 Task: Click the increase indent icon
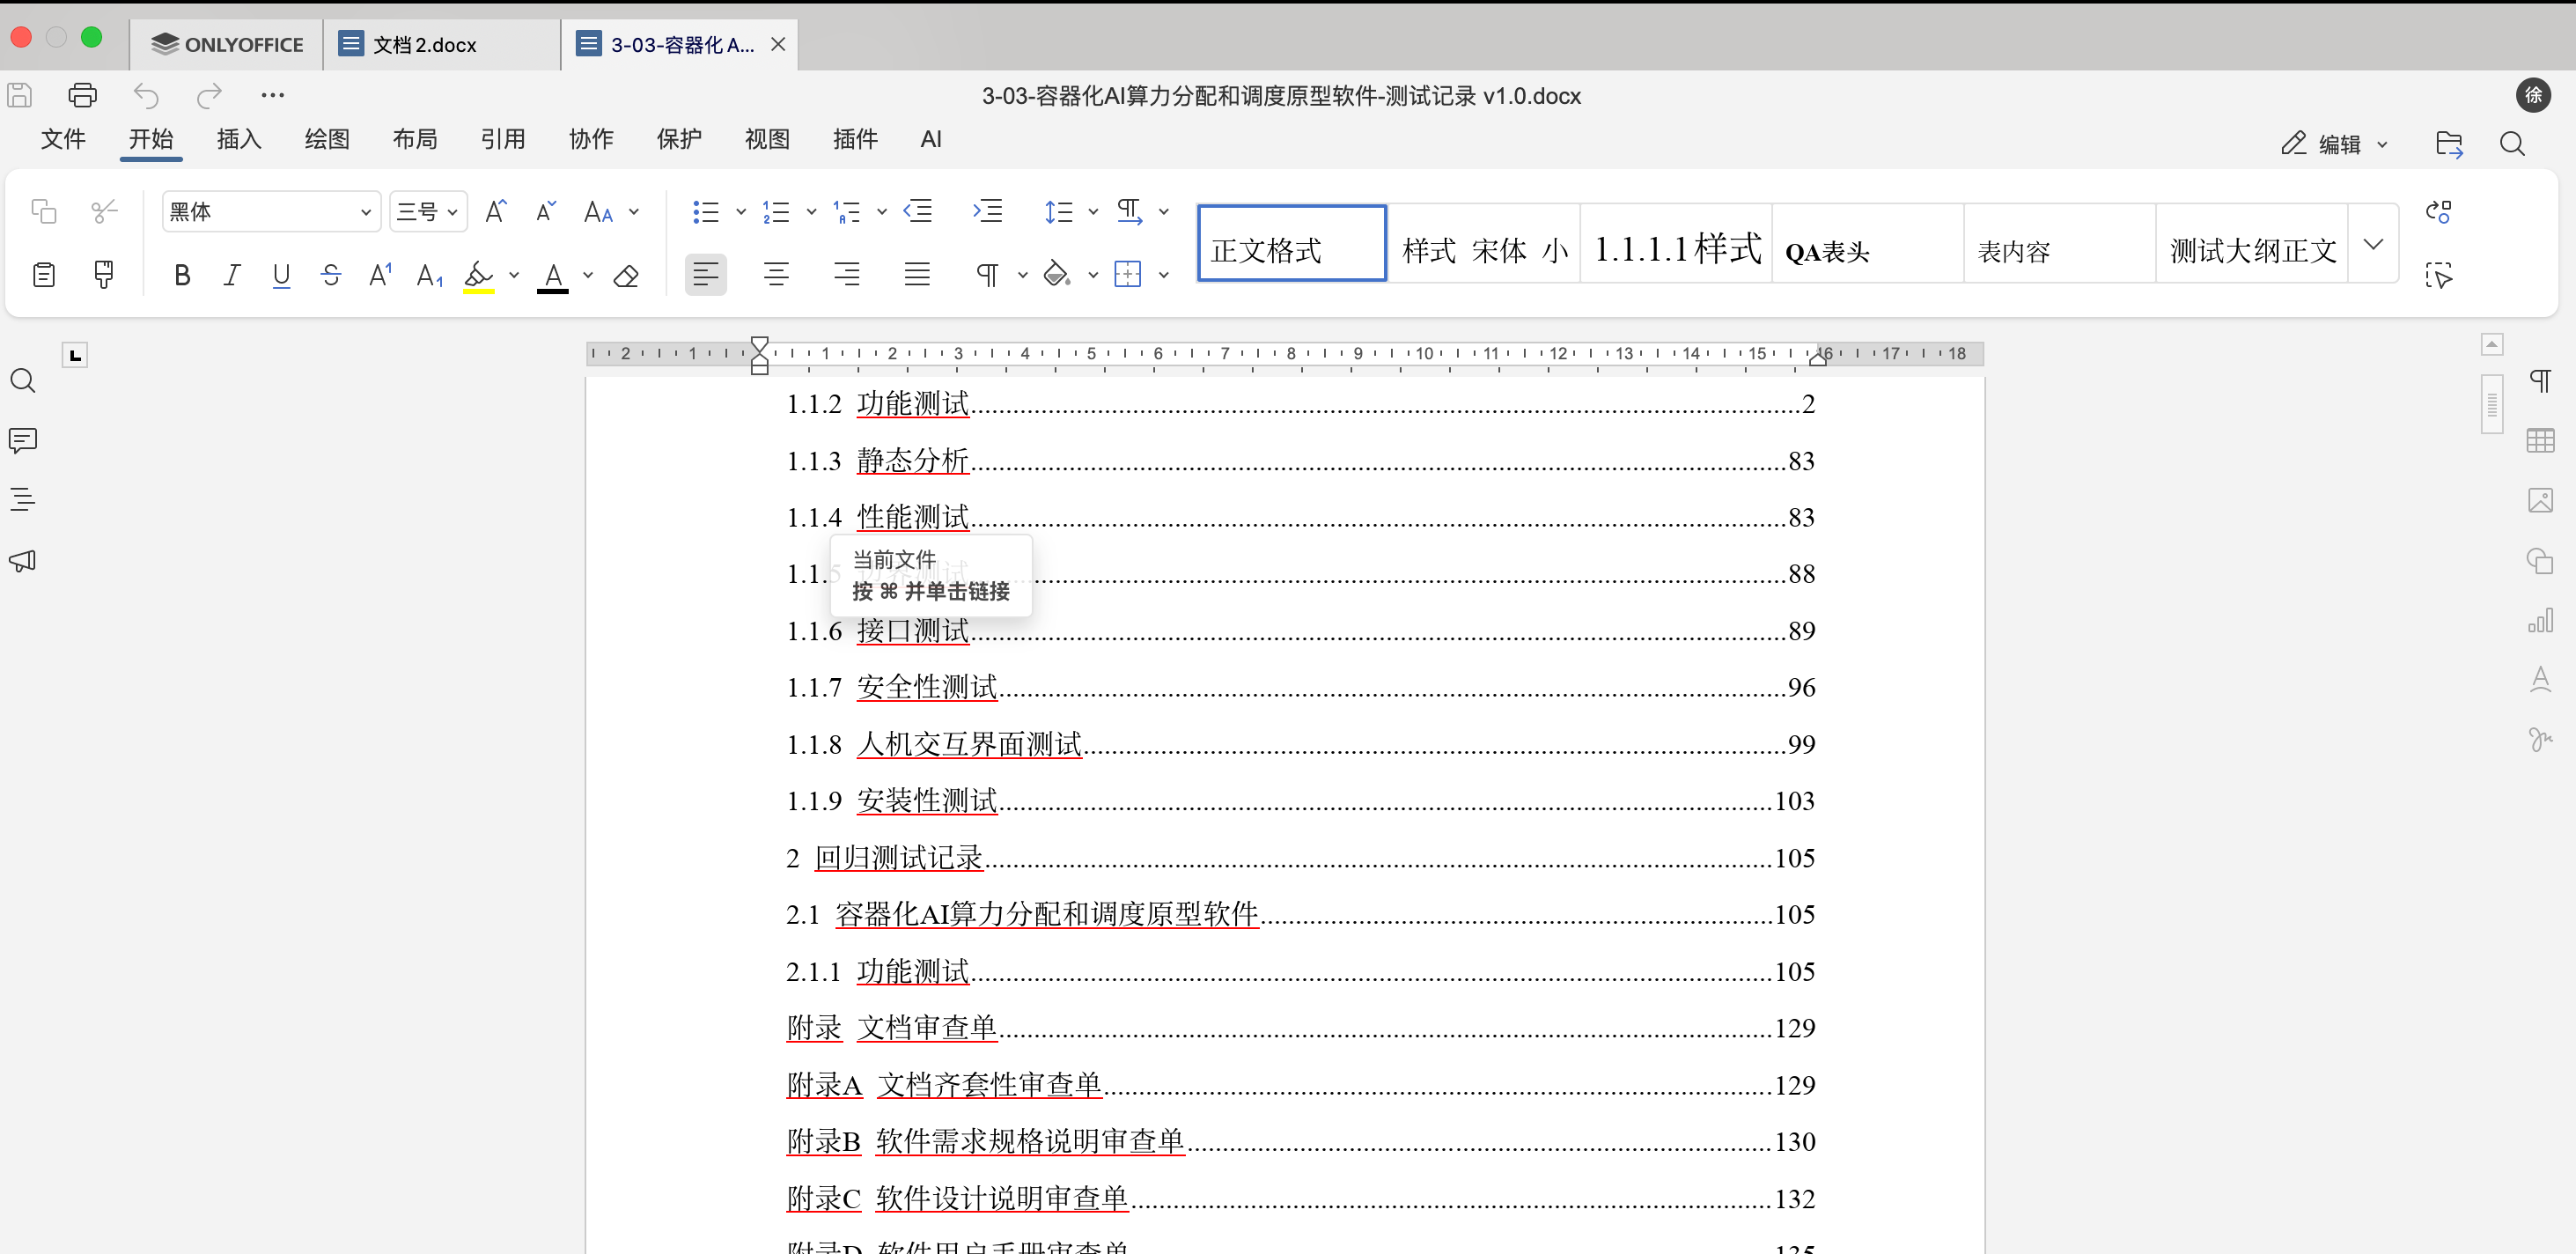point(987,211)
